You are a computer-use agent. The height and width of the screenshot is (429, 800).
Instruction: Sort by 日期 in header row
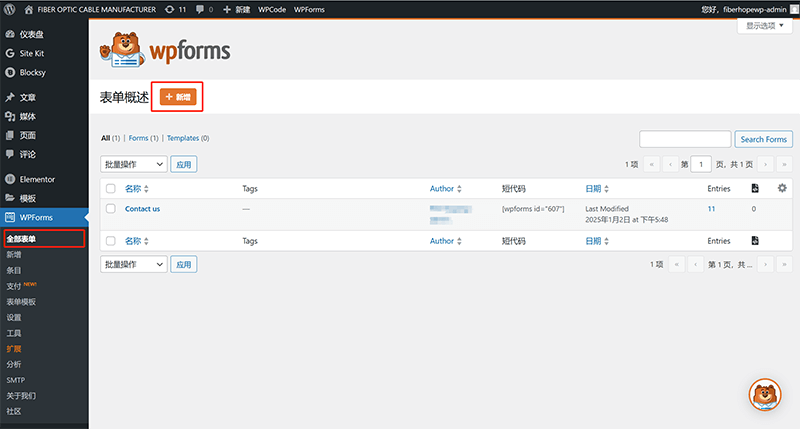(x=597, y=188)
